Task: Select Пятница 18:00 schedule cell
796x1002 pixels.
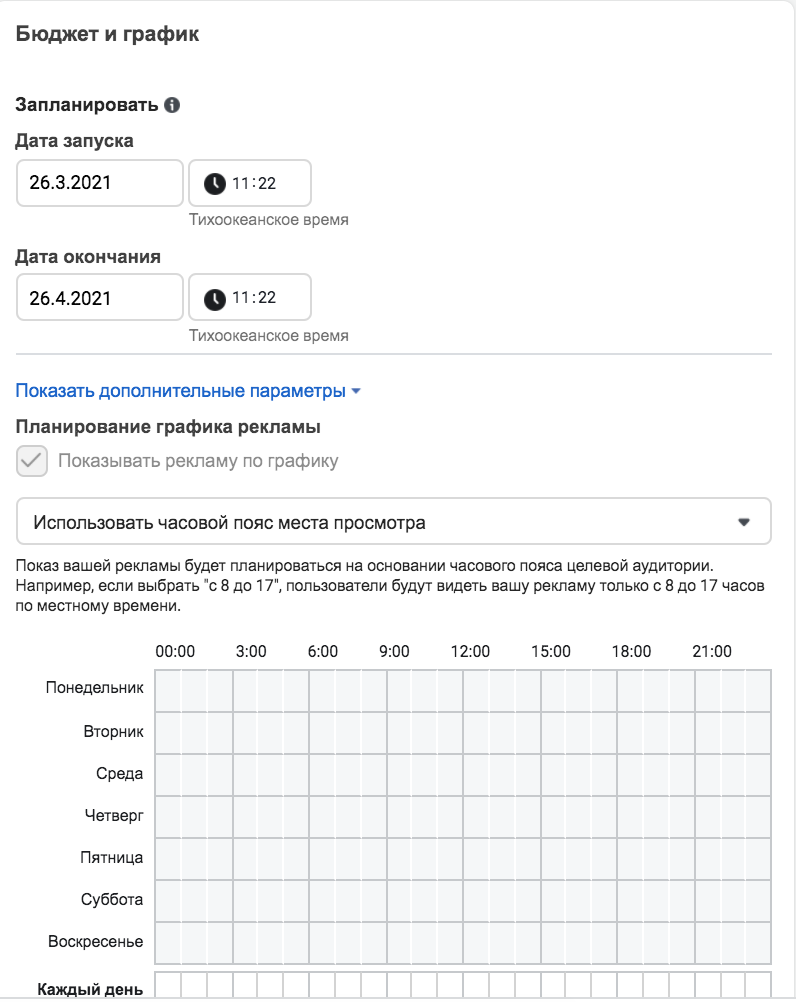Action: pos(630,858)
